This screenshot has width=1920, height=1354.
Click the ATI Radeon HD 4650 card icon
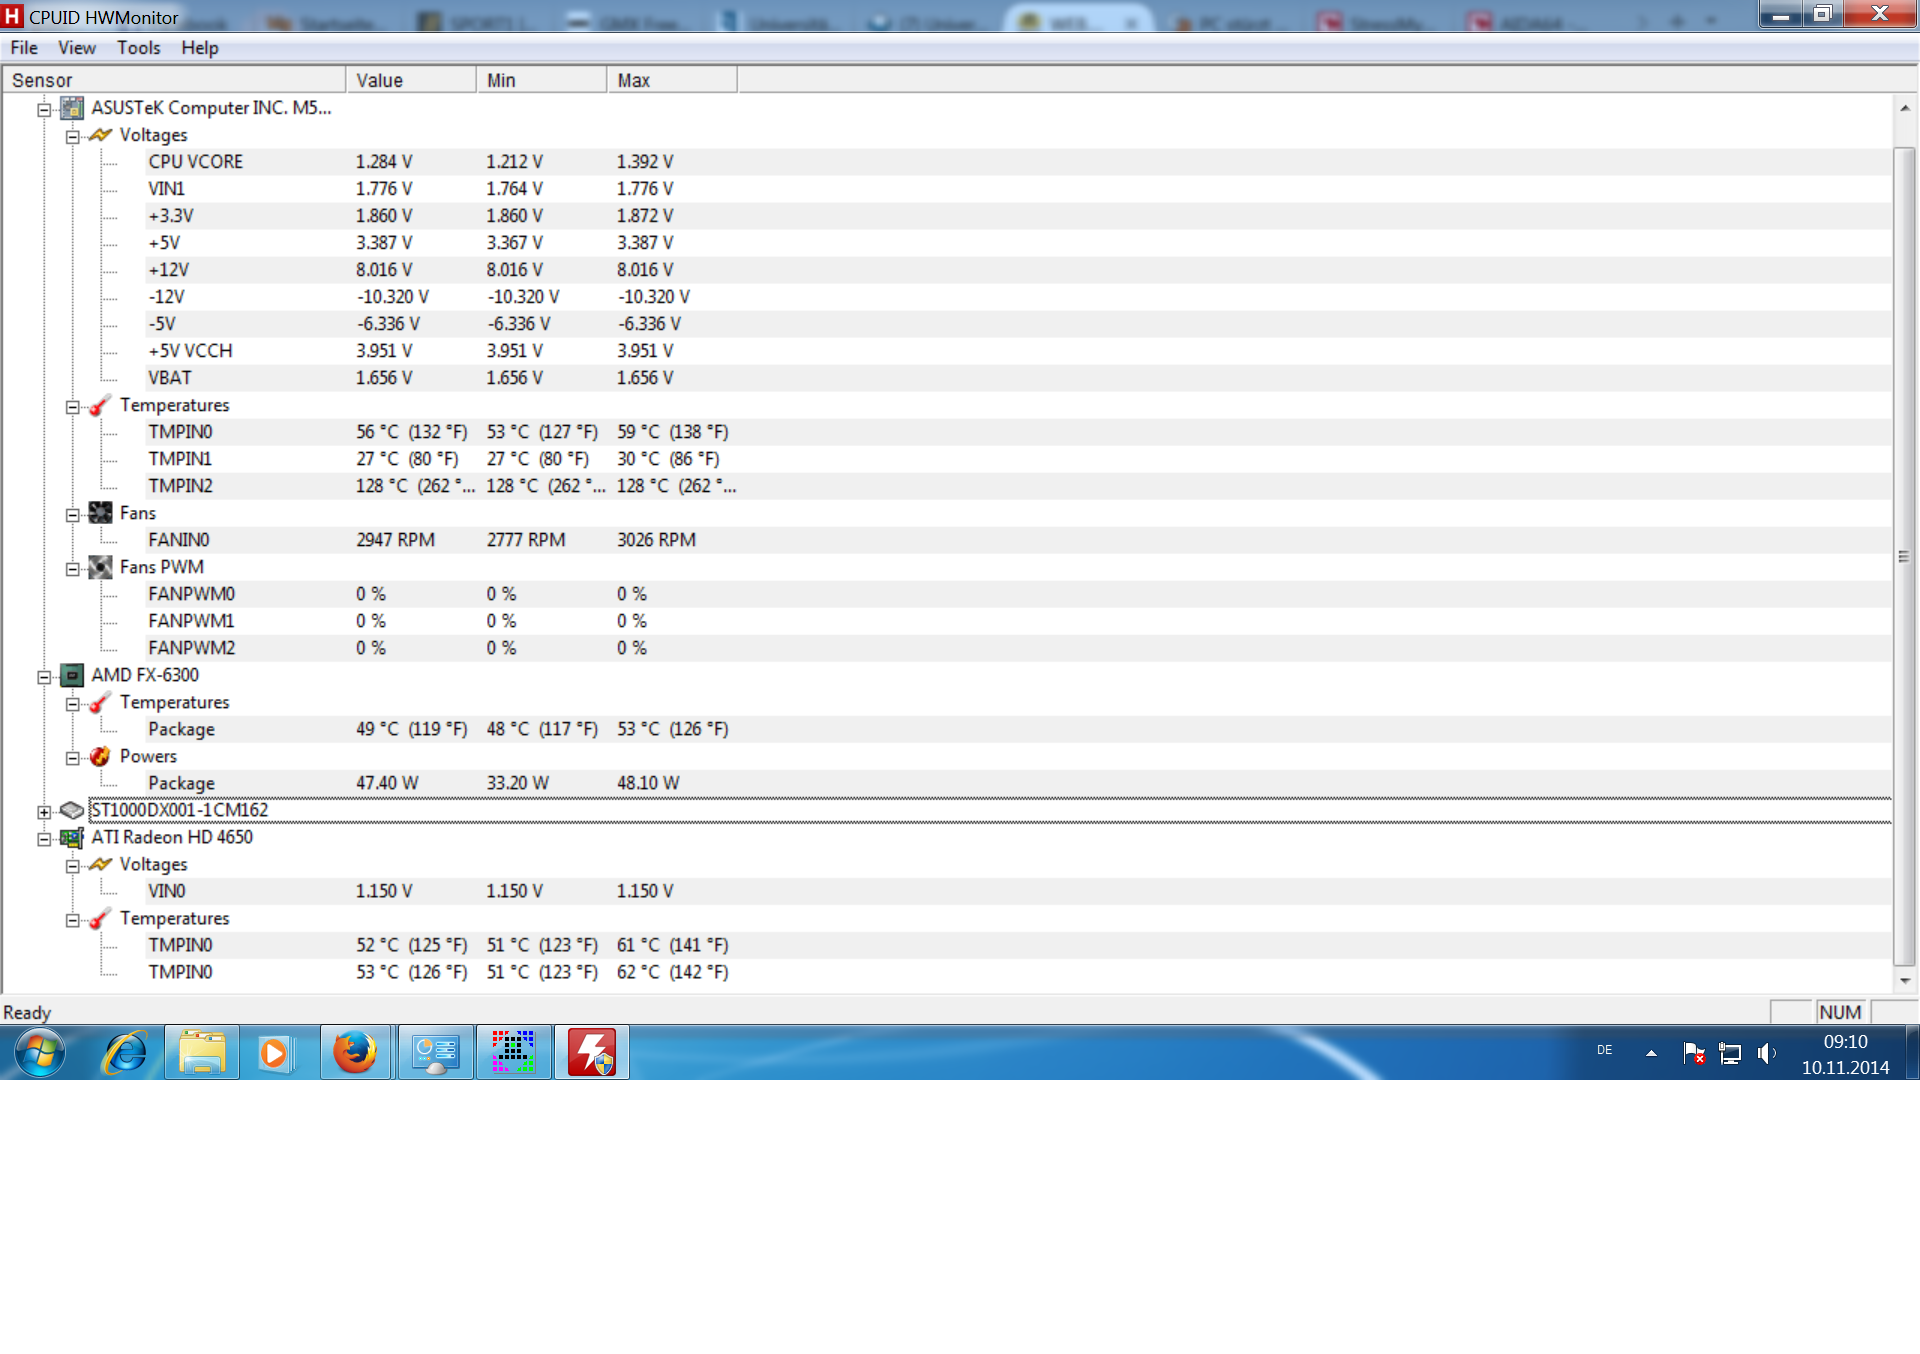72,838
